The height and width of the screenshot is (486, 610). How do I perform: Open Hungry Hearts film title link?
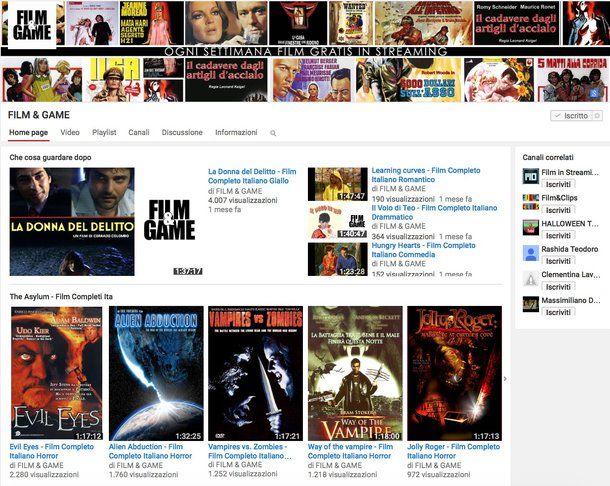pos(423,250)
